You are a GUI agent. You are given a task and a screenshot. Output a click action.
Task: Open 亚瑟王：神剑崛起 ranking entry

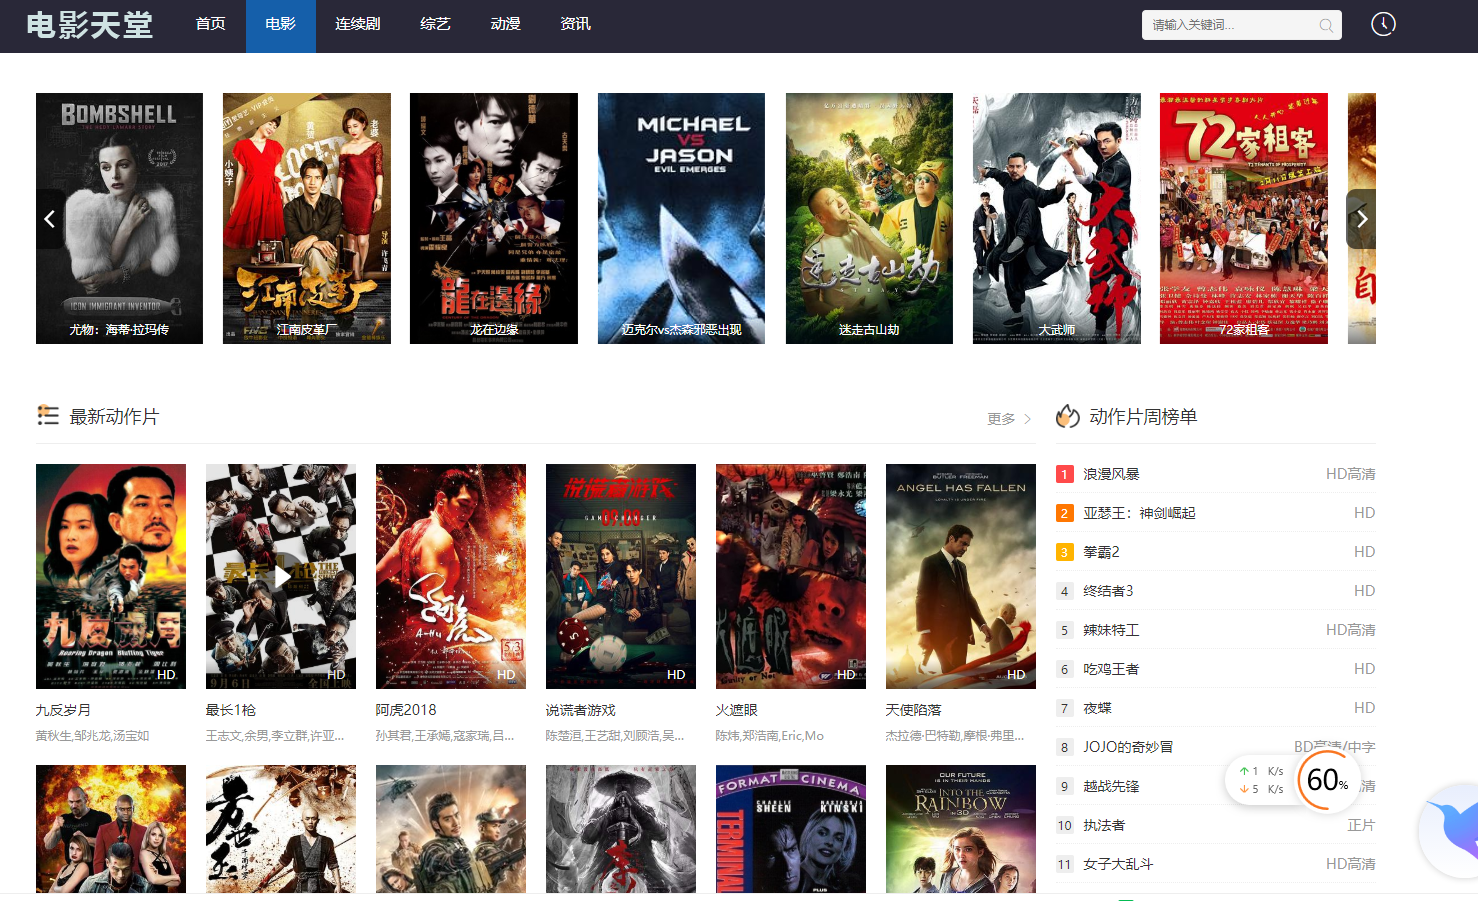point(1139,513)
